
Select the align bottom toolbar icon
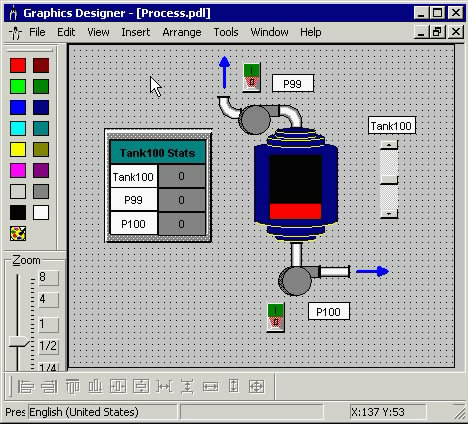(x=95, y=387)
